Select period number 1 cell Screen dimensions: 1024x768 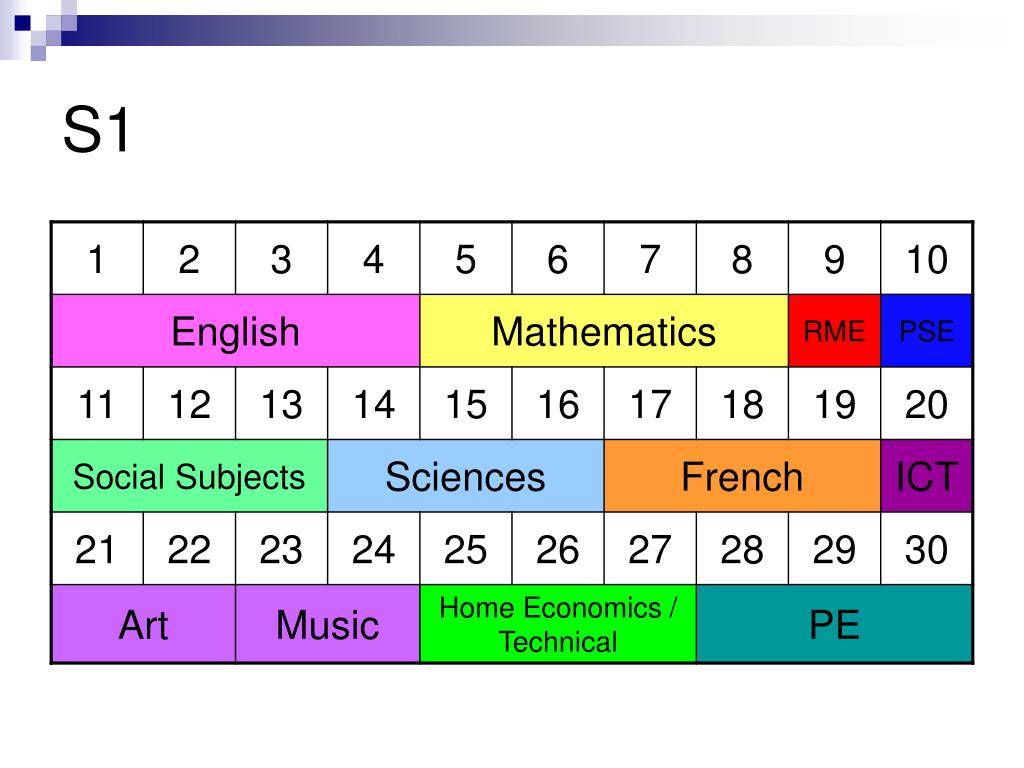97,259
